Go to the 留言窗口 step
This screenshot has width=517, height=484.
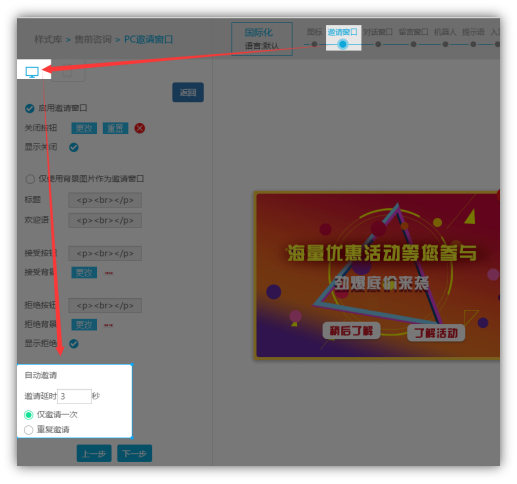click(413, 32)
